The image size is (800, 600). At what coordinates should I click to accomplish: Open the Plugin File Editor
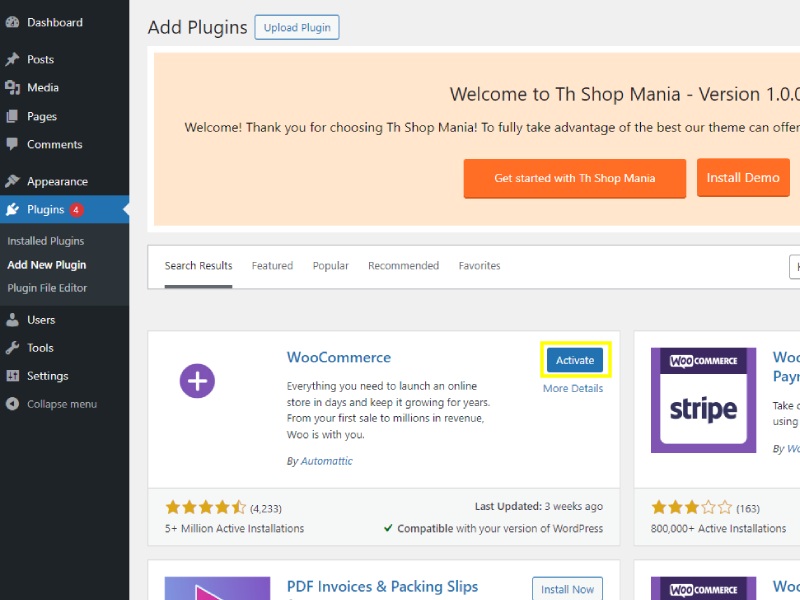coord(47,288)
